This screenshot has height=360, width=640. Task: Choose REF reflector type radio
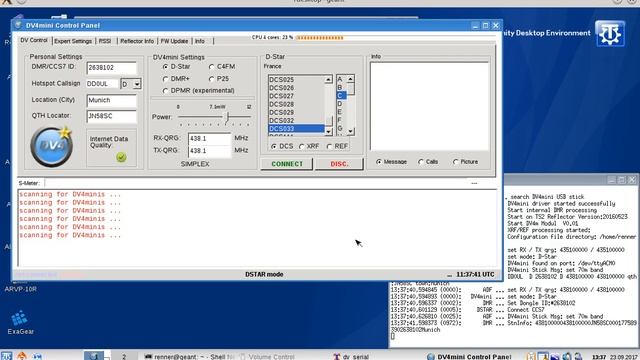[329, 146]
